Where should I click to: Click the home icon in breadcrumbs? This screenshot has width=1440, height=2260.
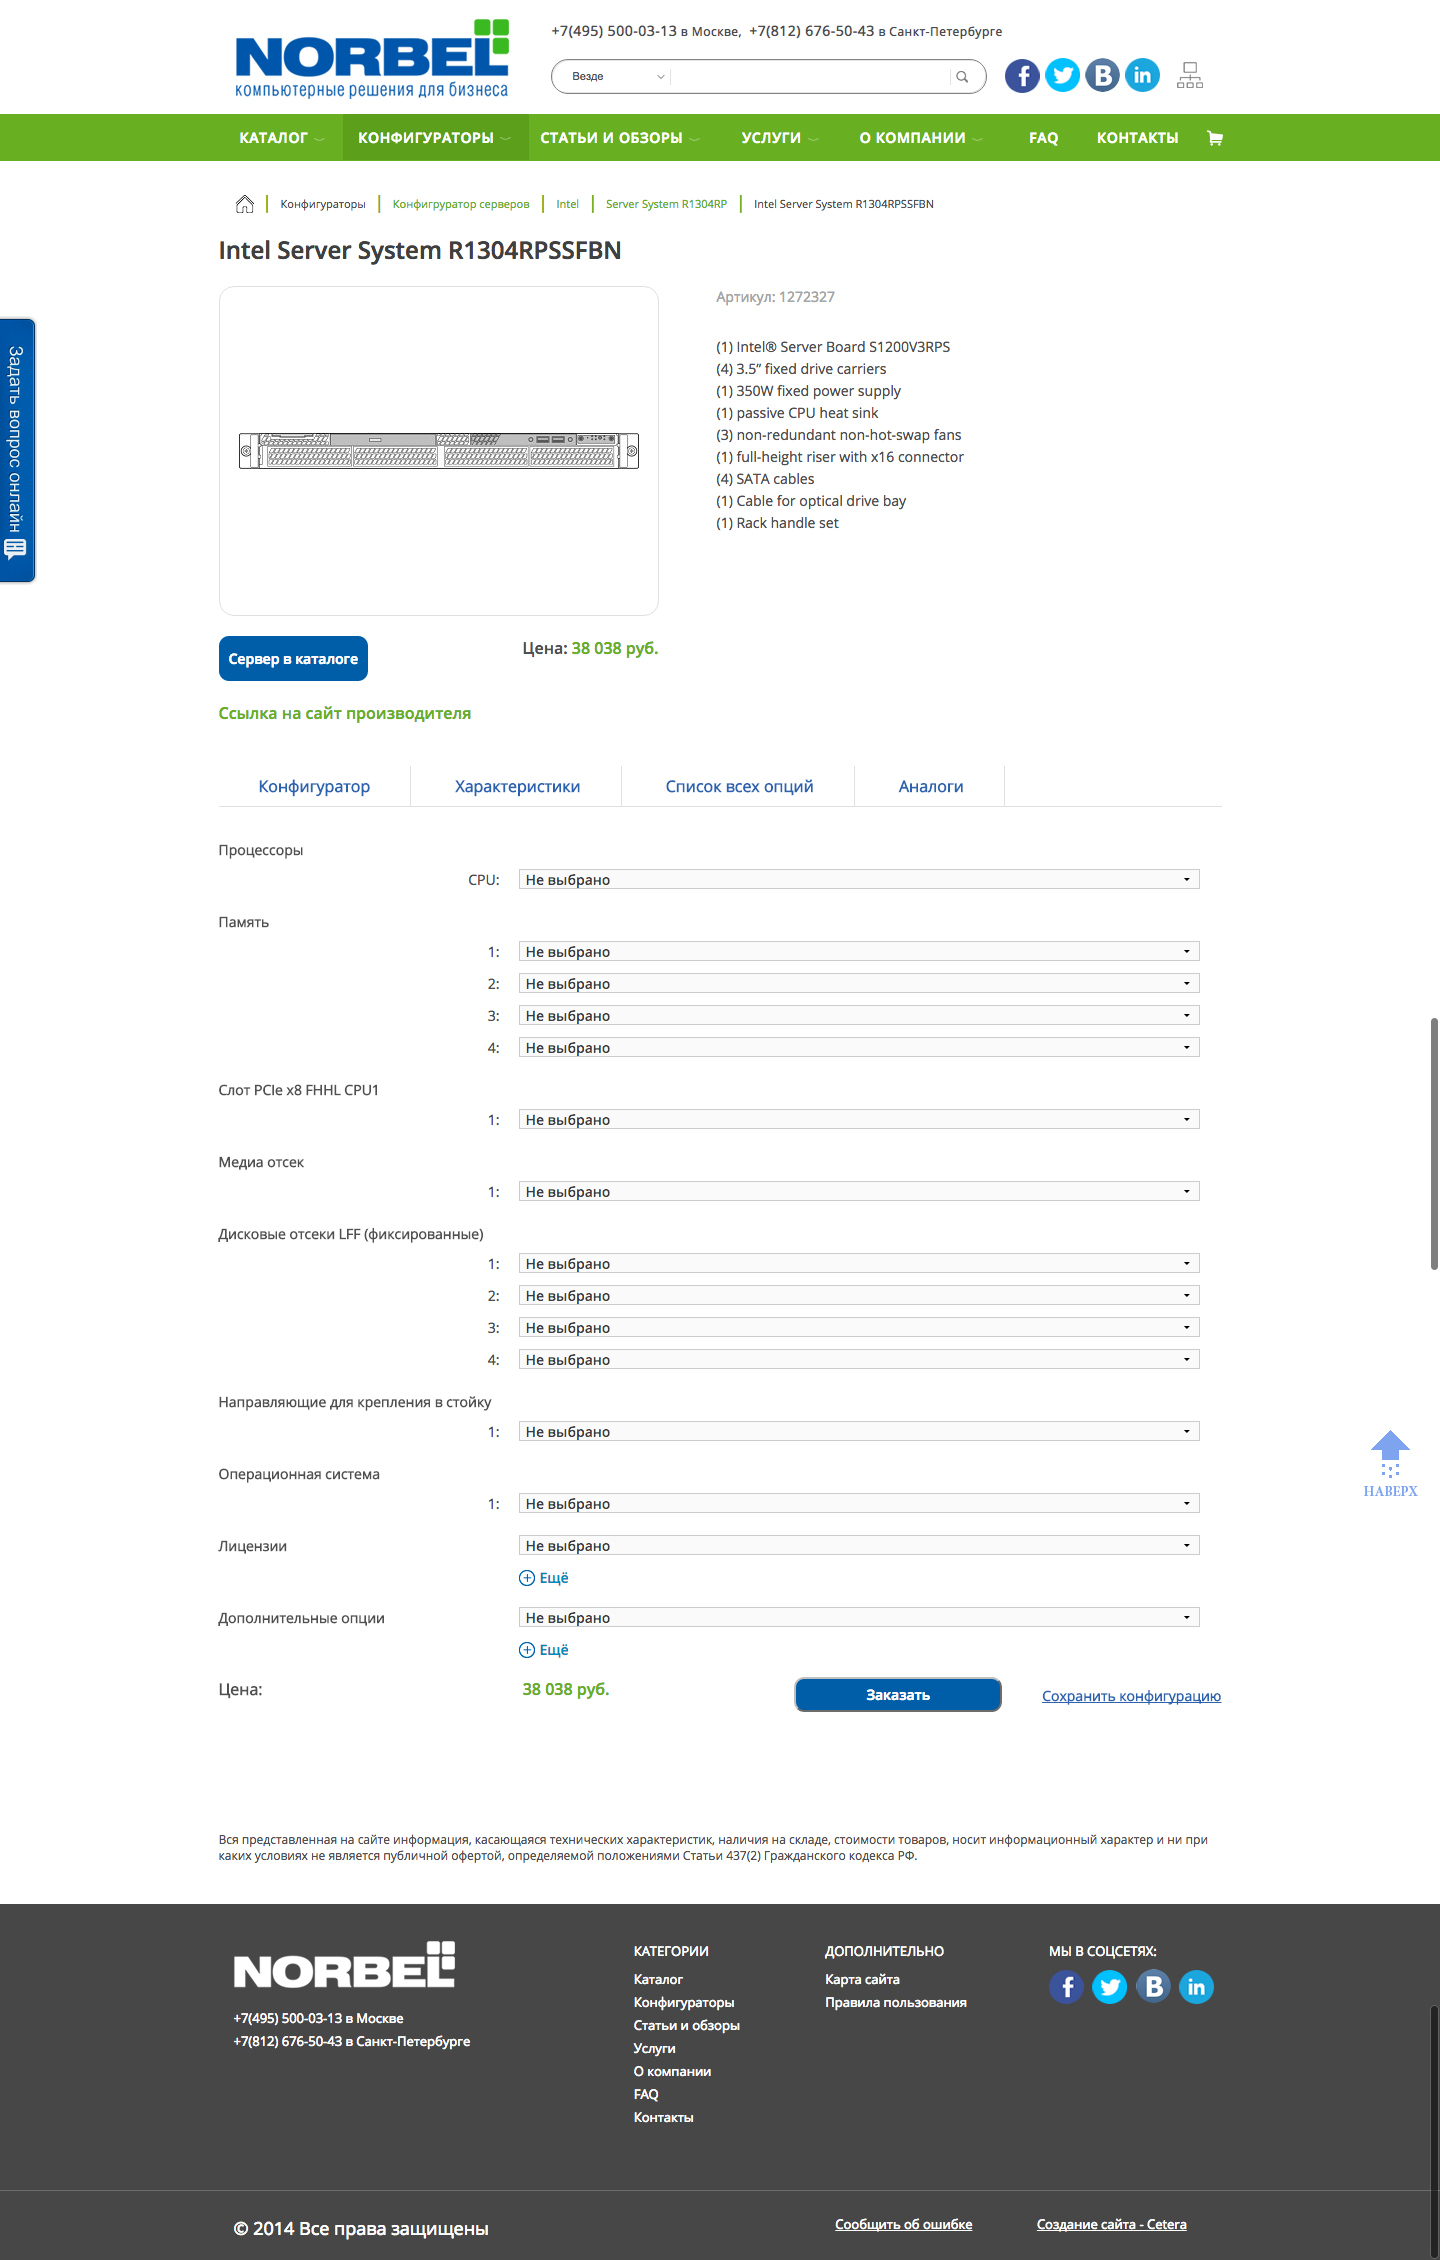click(244, 204)
